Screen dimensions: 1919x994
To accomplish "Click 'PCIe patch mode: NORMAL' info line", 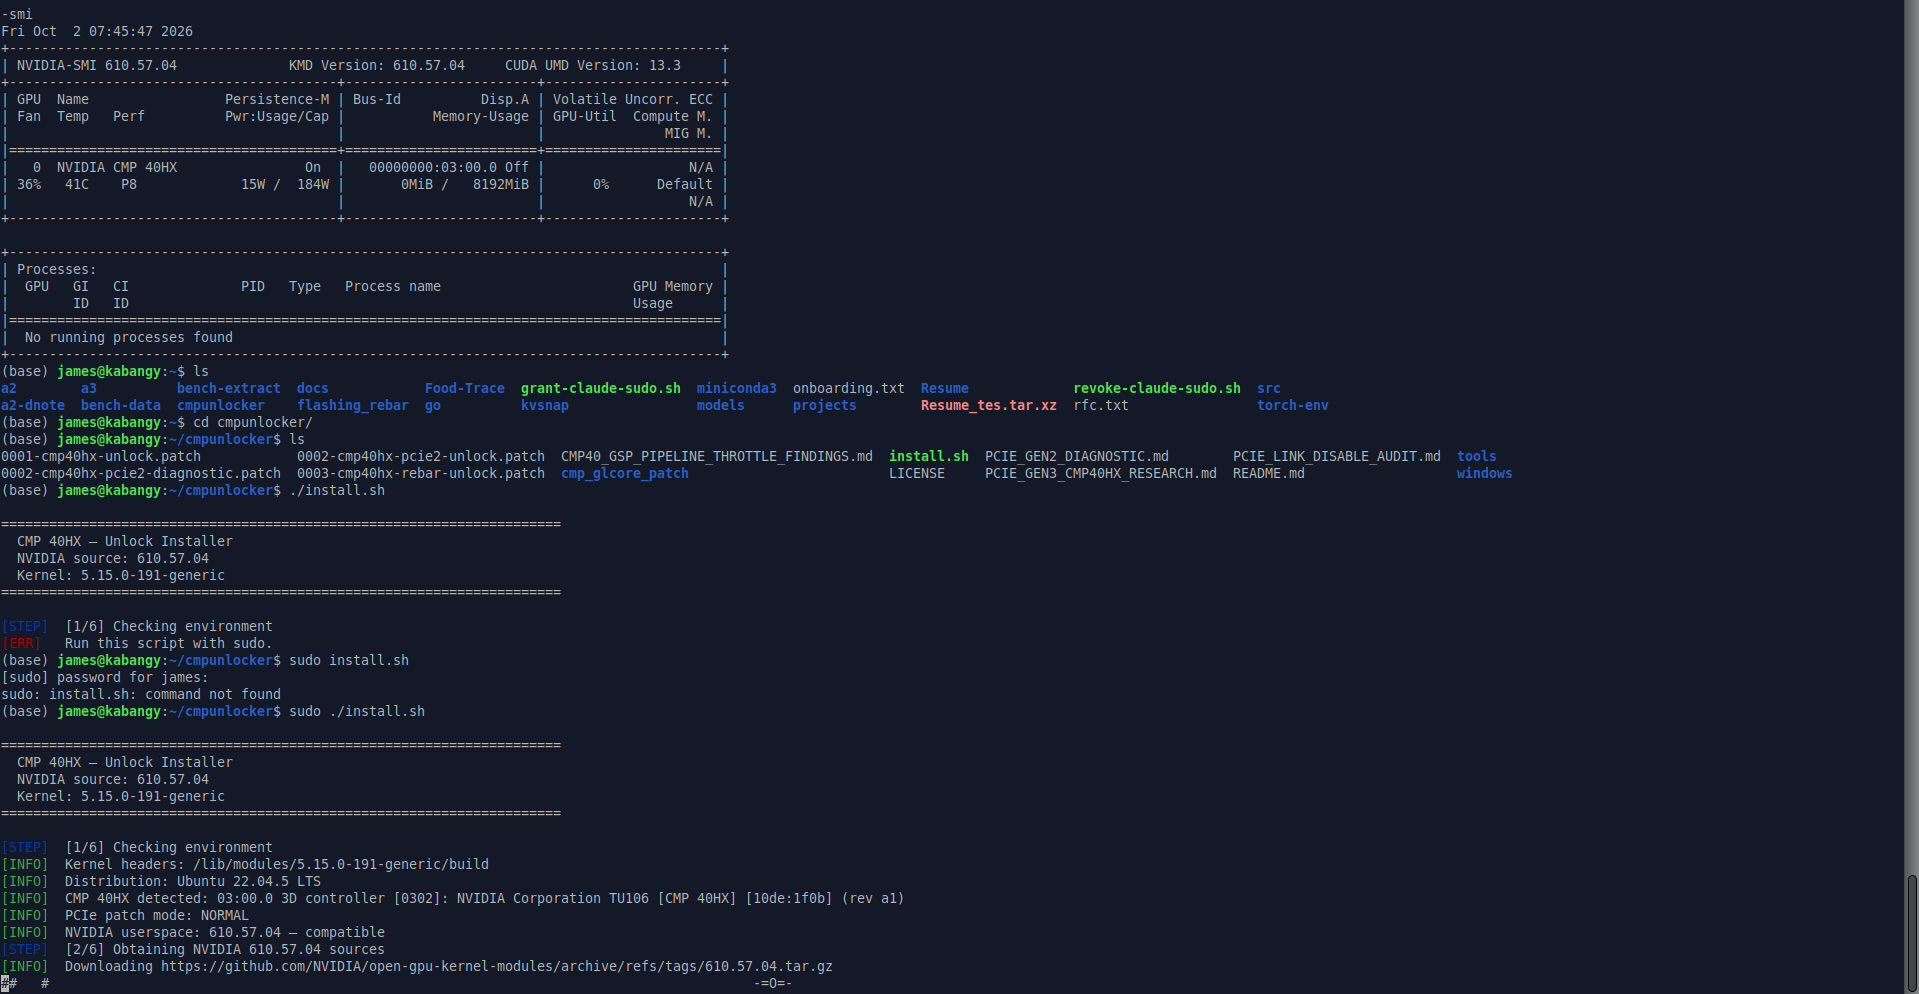I will point(157,915).
